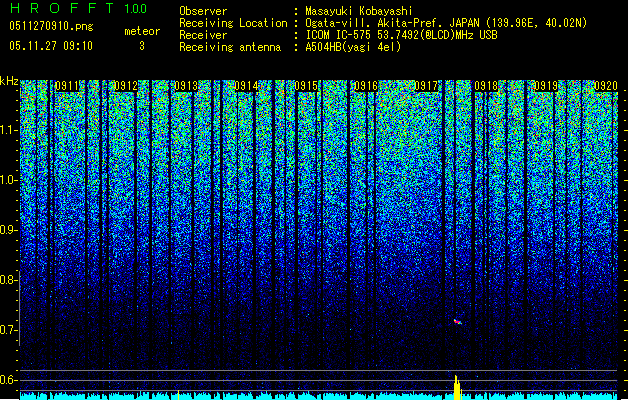Click the 1.1 frequency axis label
Screen dimensions: 629x400
[9, 130]
